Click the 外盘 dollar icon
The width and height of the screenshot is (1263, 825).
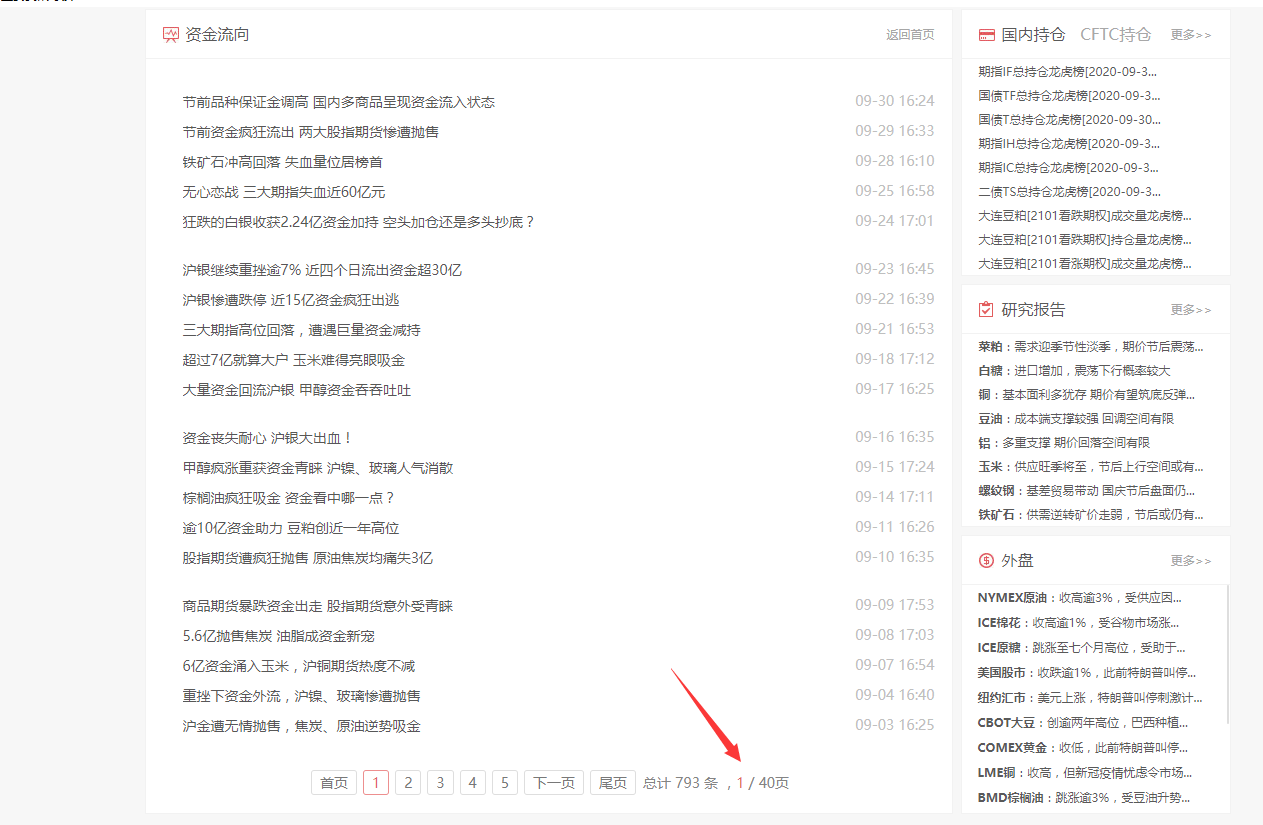pos(986,561)
